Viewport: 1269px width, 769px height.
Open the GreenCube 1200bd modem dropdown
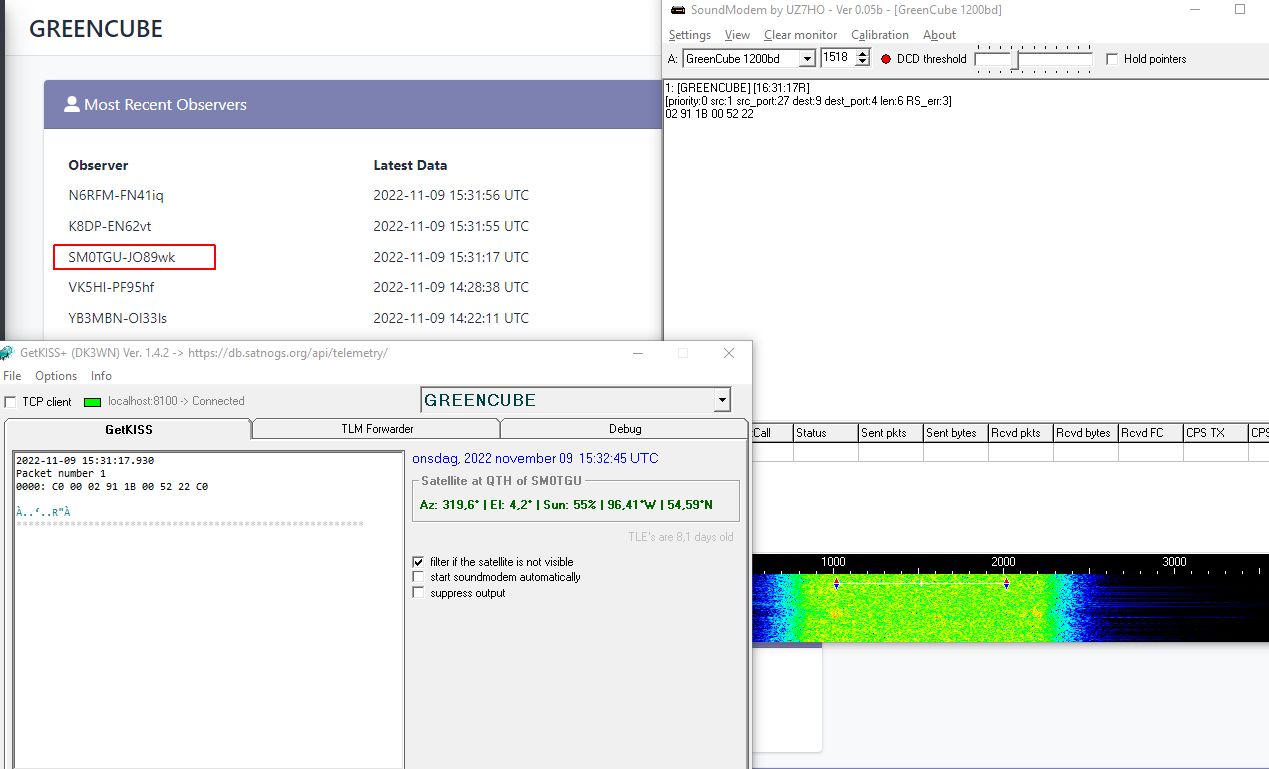coord(809,58)
